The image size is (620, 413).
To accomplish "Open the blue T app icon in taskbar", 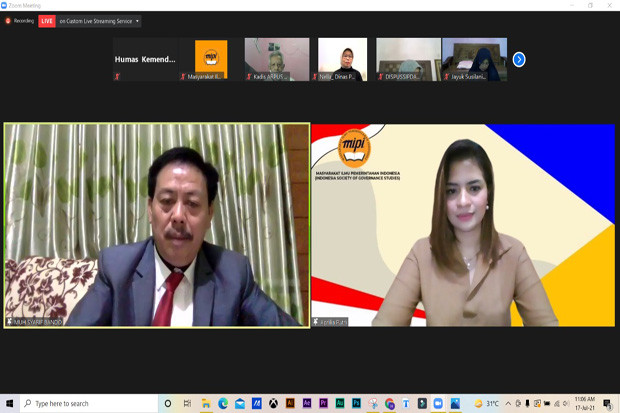I will [x=406, y=404].
